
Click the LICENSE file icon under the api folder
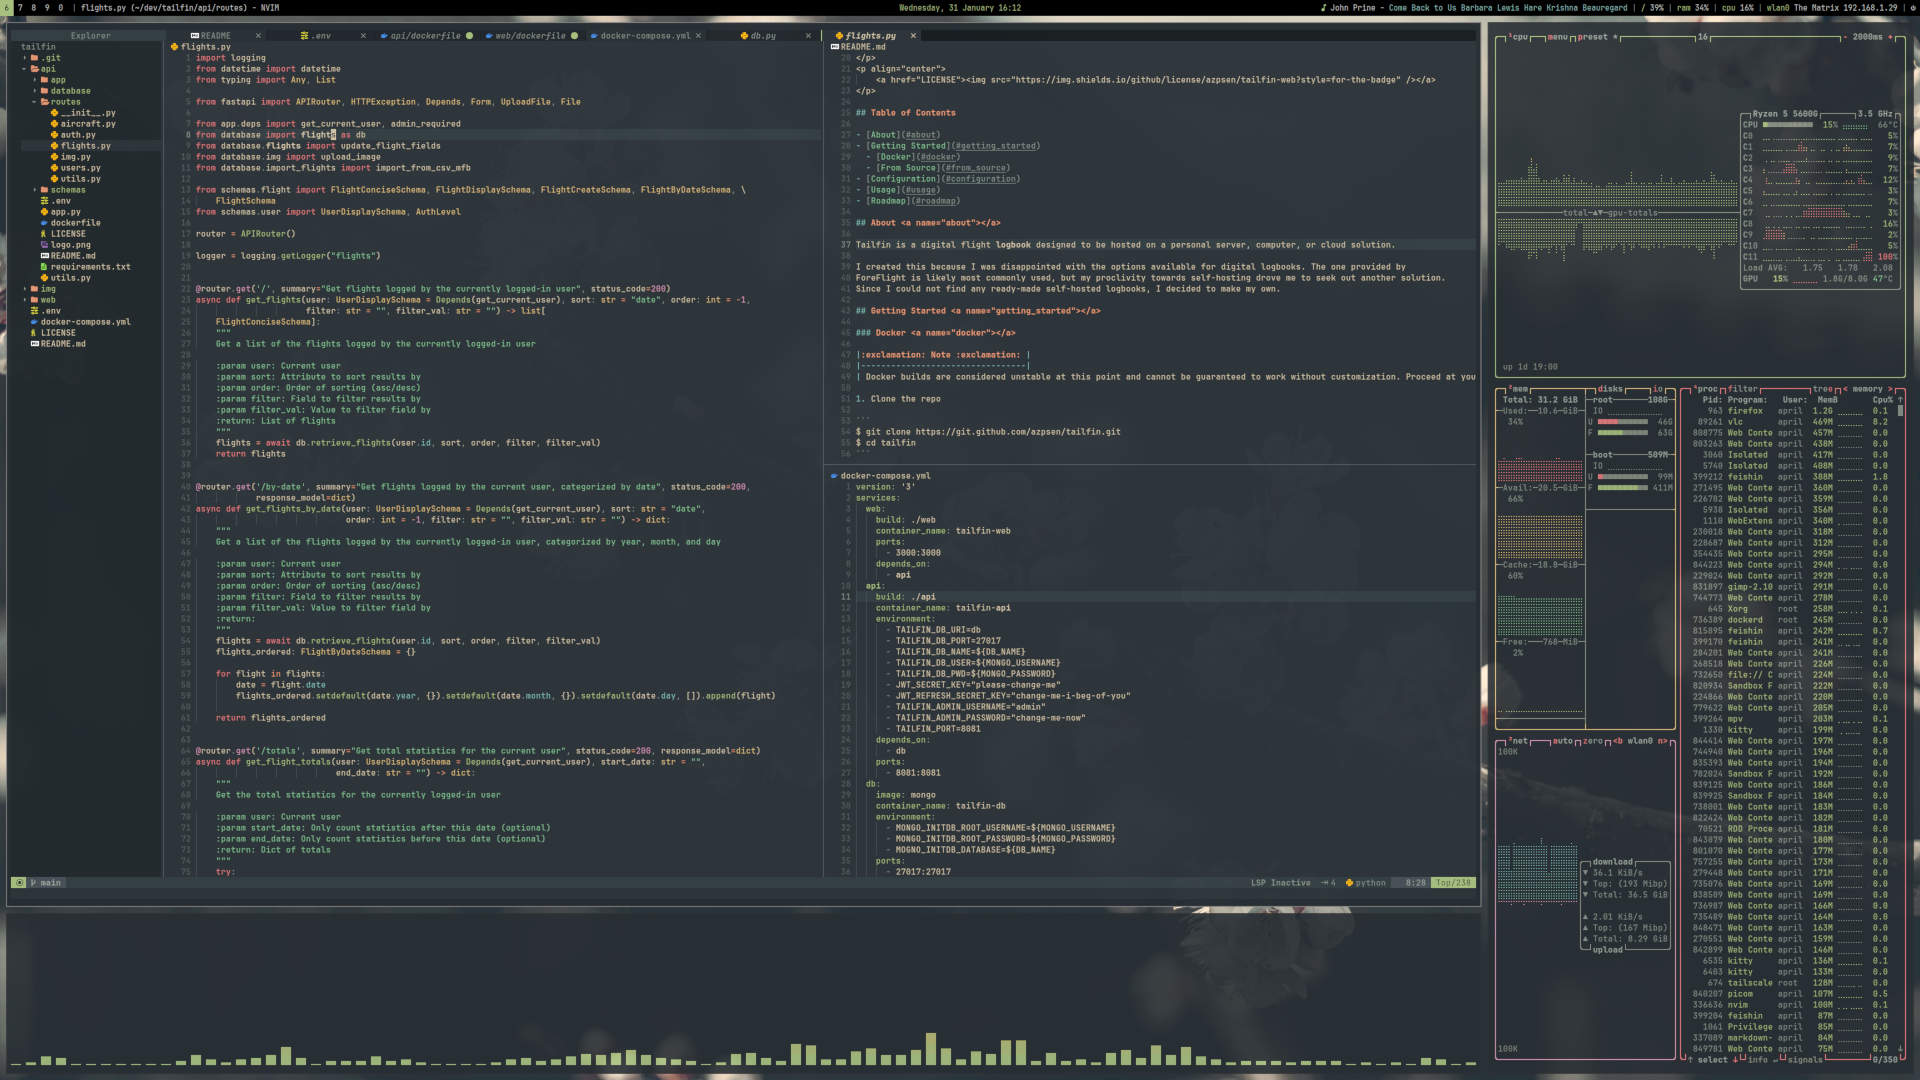(44, 234)
